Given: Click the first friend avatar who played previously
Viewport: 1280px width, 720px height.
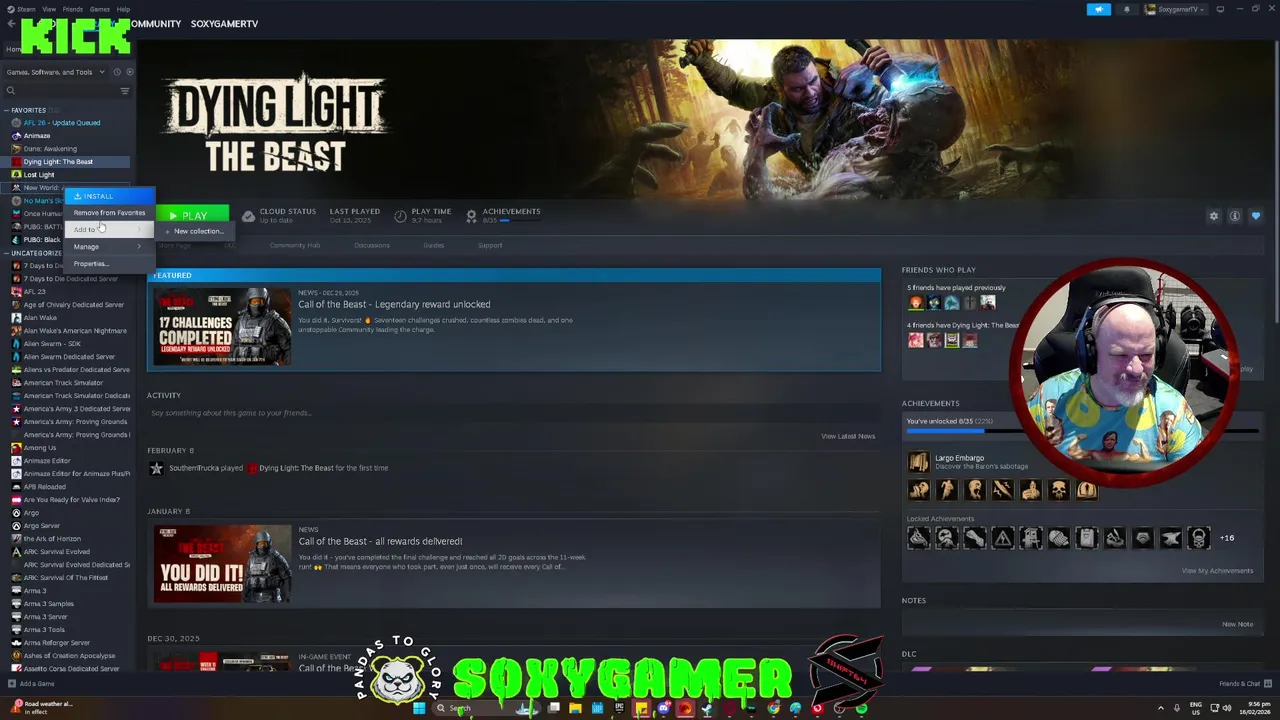Looking at the screenshot, I should (x=915, y=303).
